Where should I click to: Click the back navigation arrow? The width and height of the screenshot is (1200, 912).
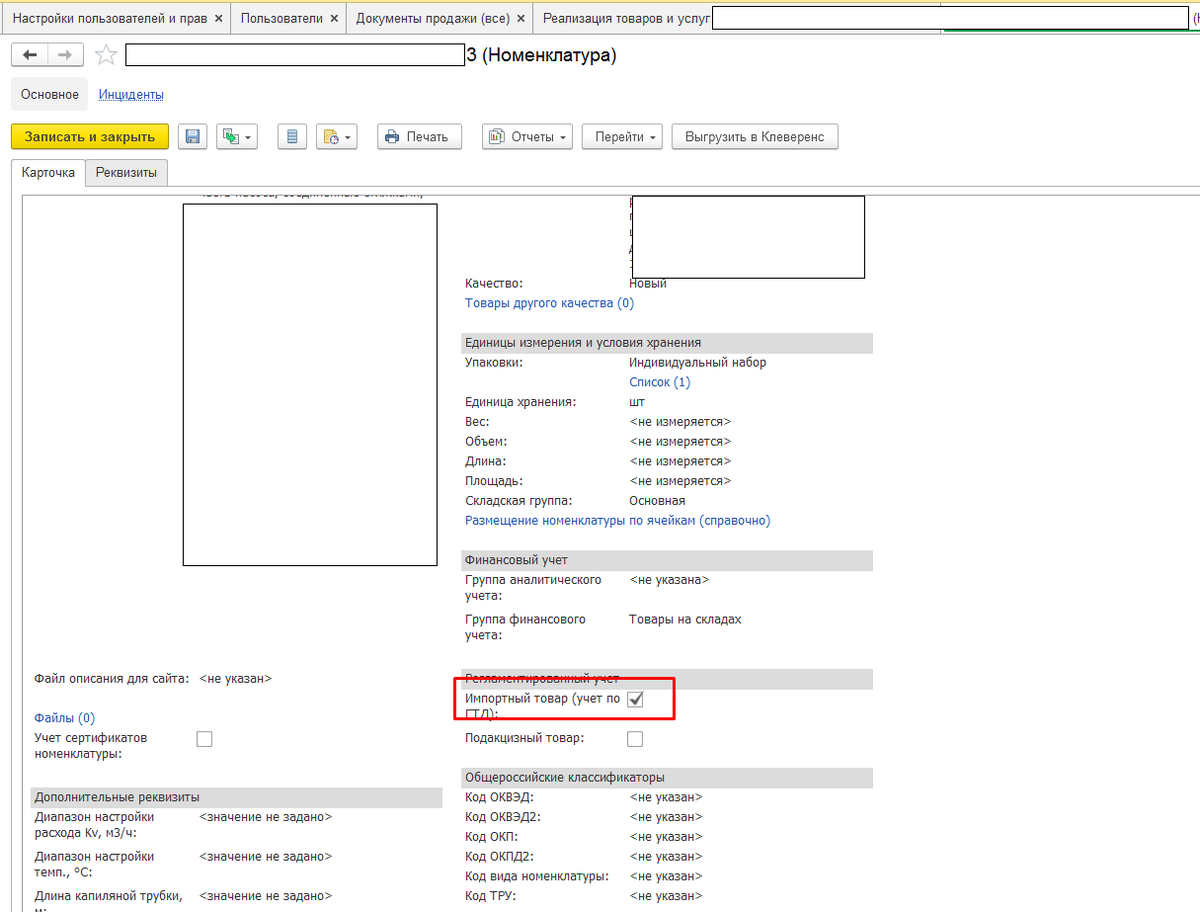click(29, 56)
